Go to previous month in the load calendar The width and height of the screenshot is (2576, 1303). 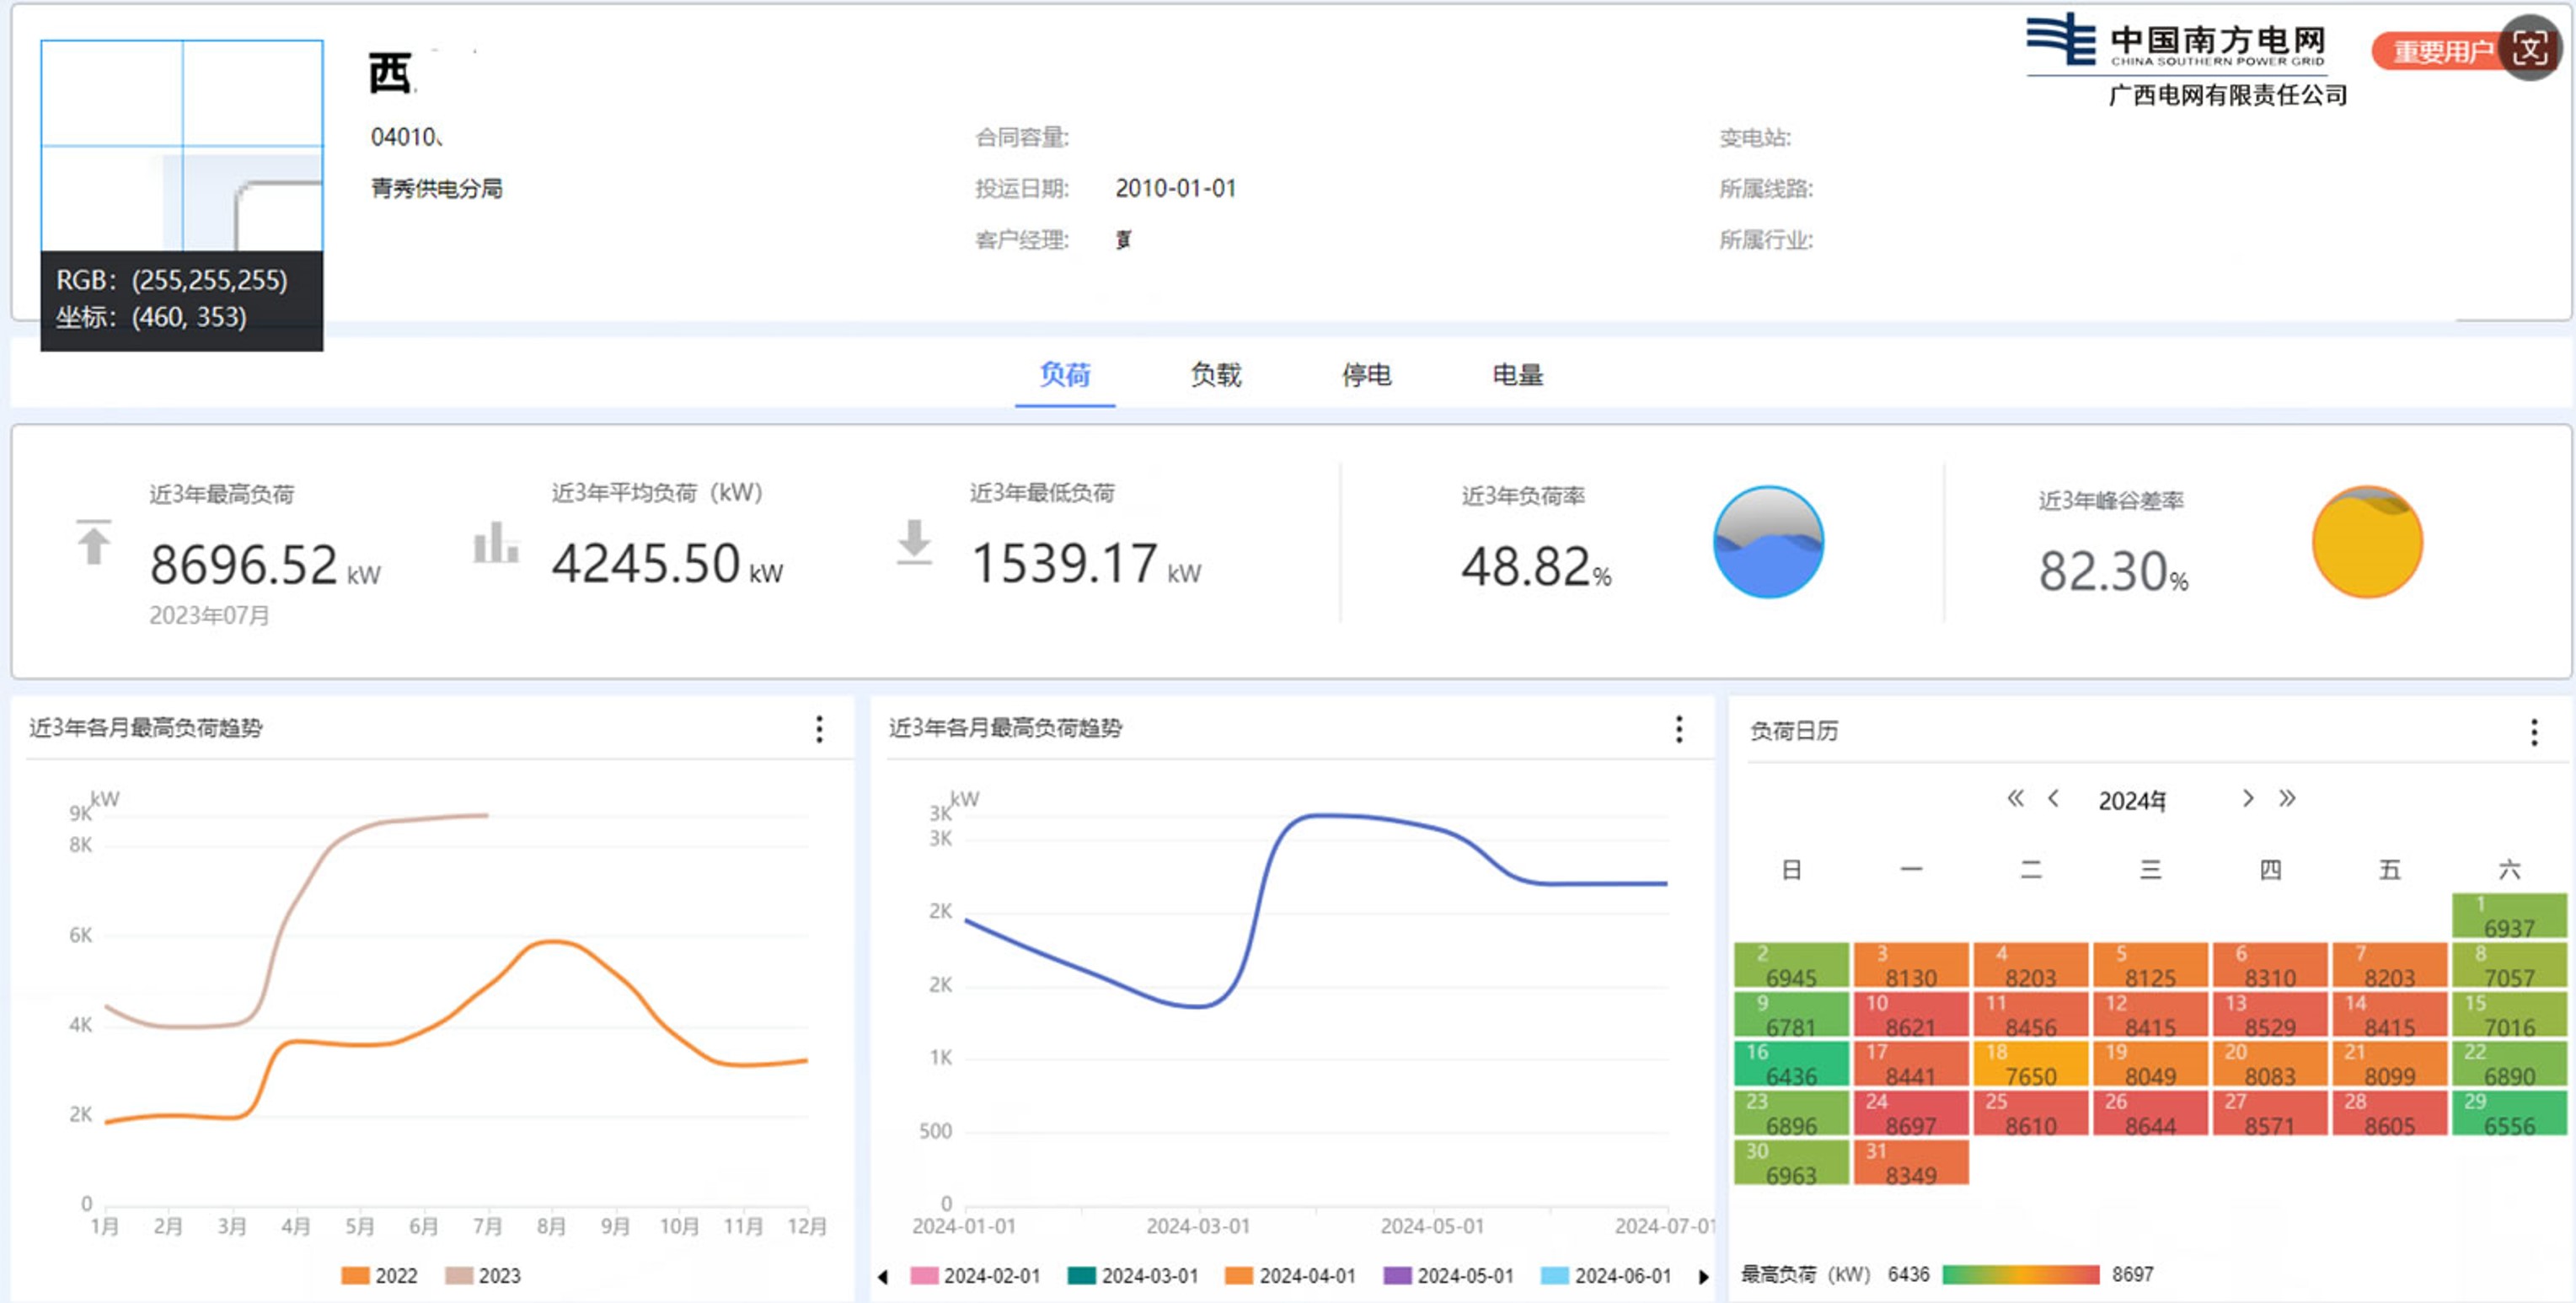click(x=2053, y=798)
